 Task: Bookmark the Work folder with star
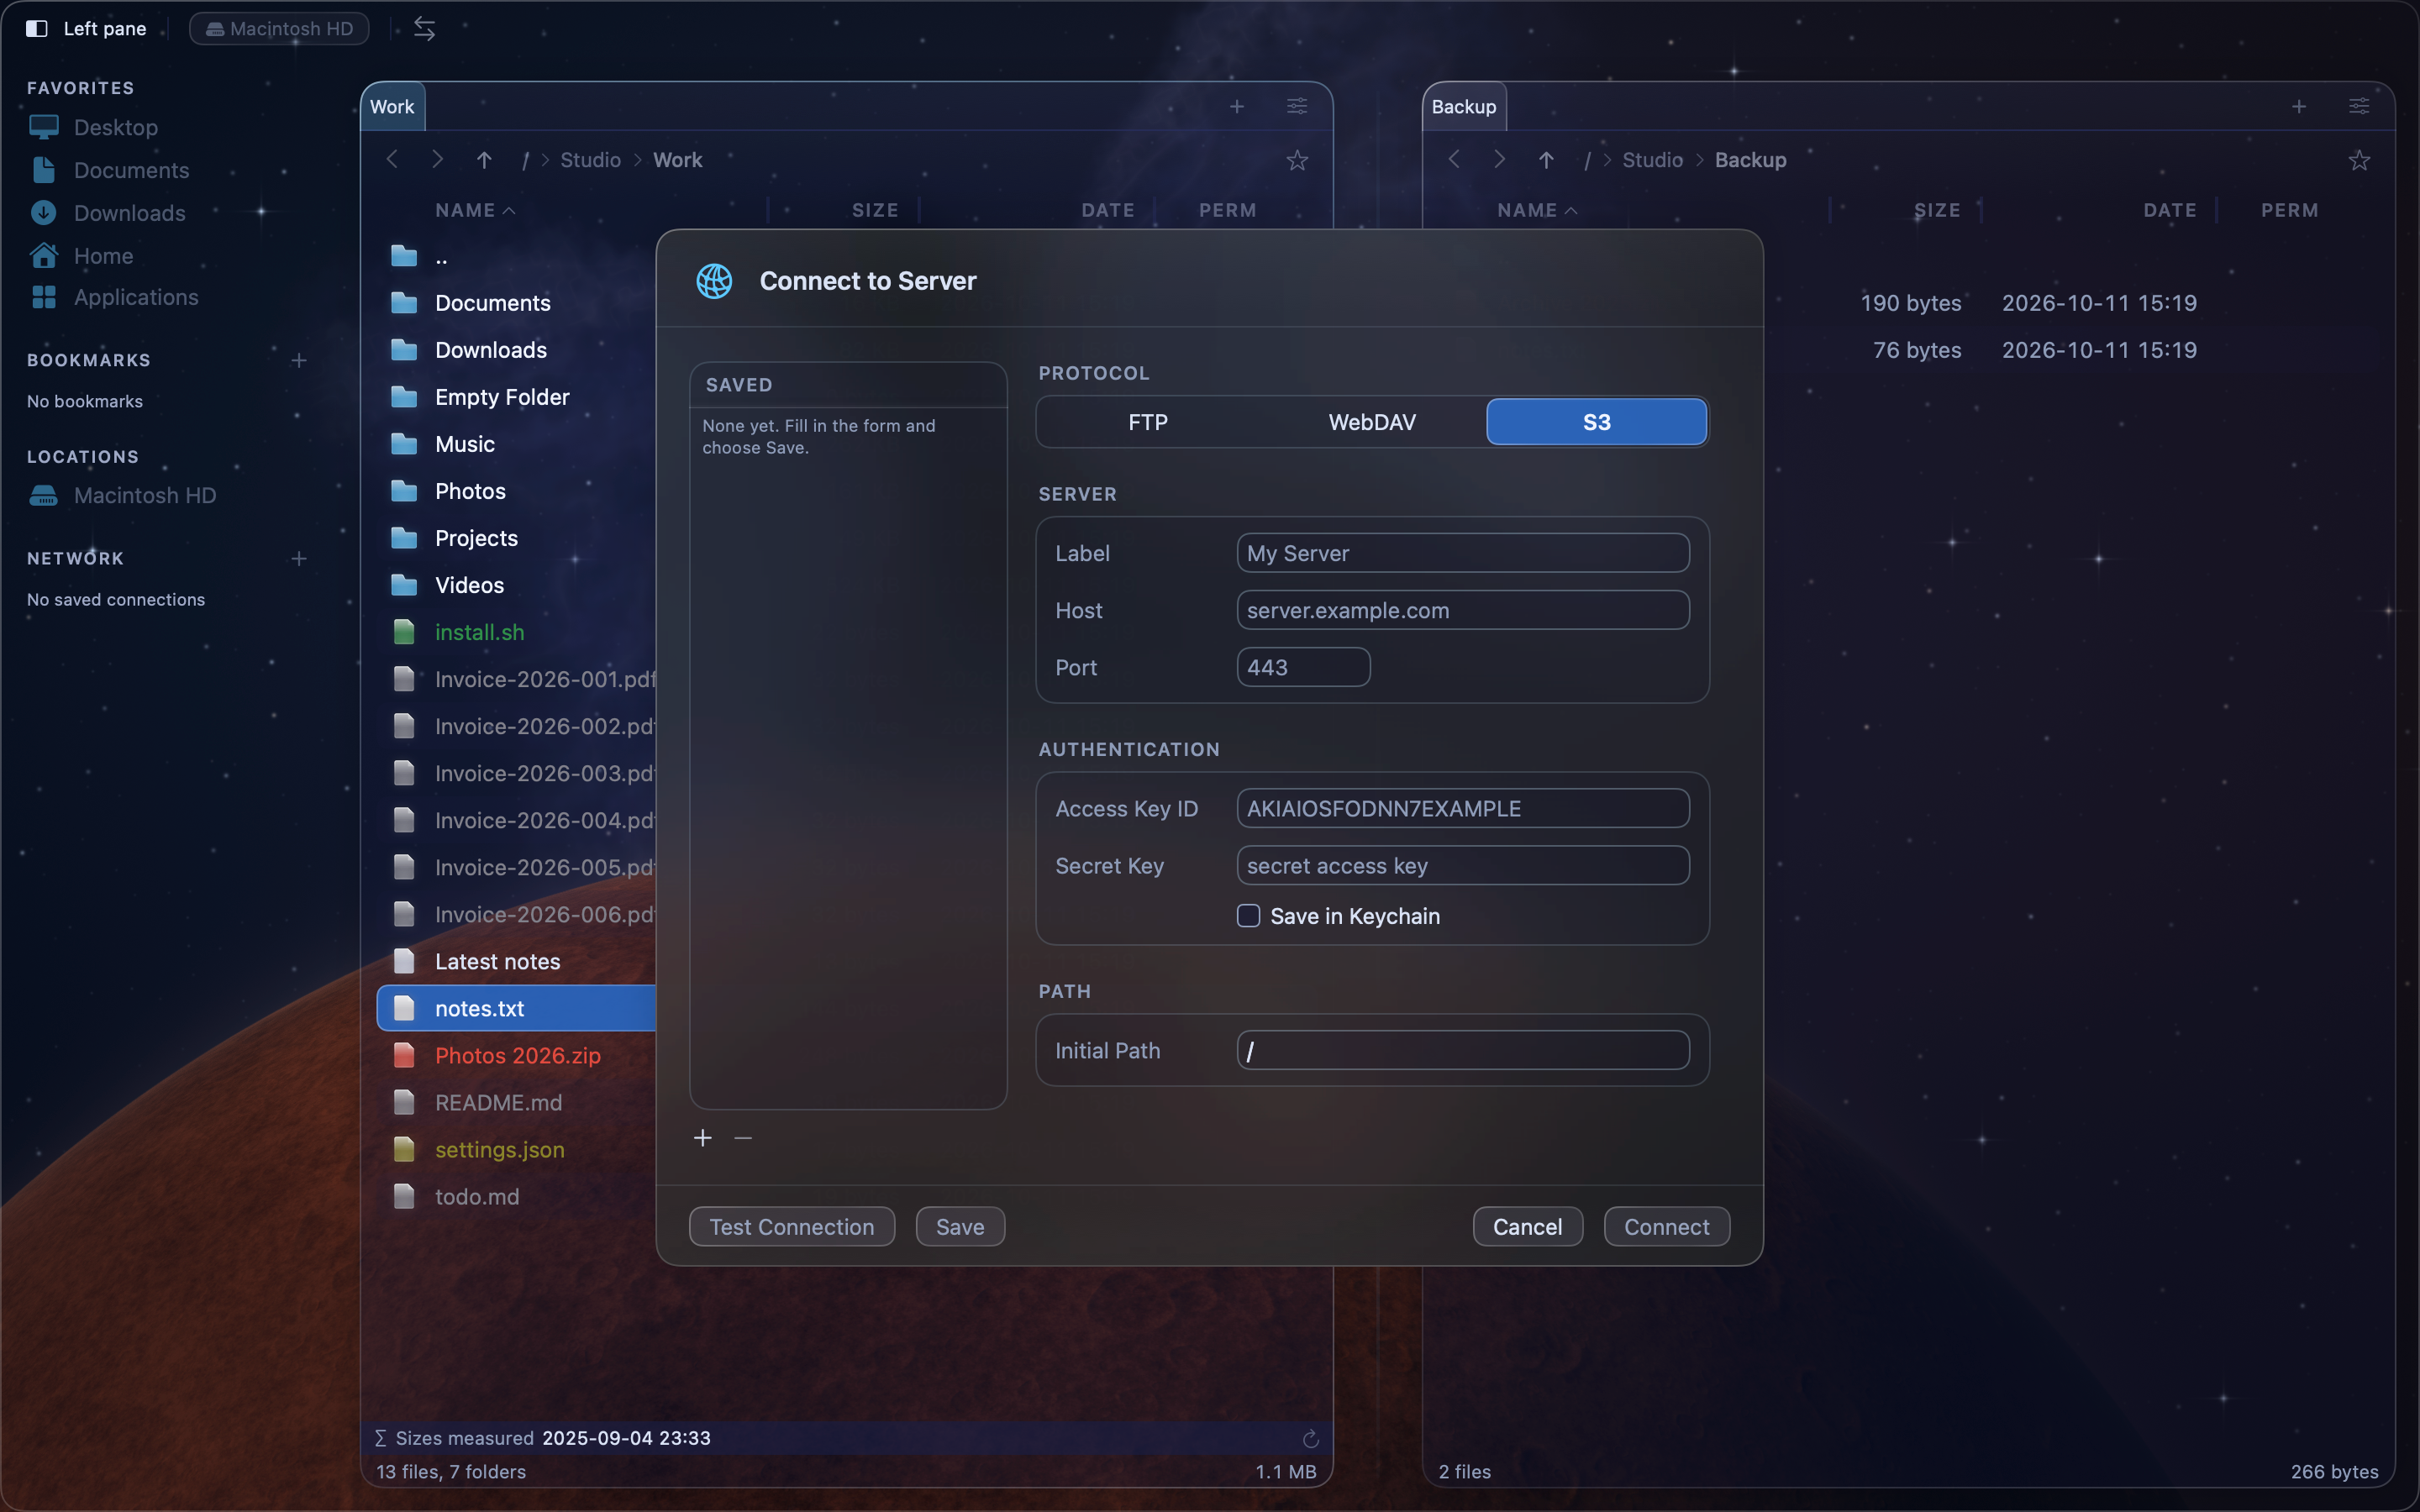tap(1297, 160)
